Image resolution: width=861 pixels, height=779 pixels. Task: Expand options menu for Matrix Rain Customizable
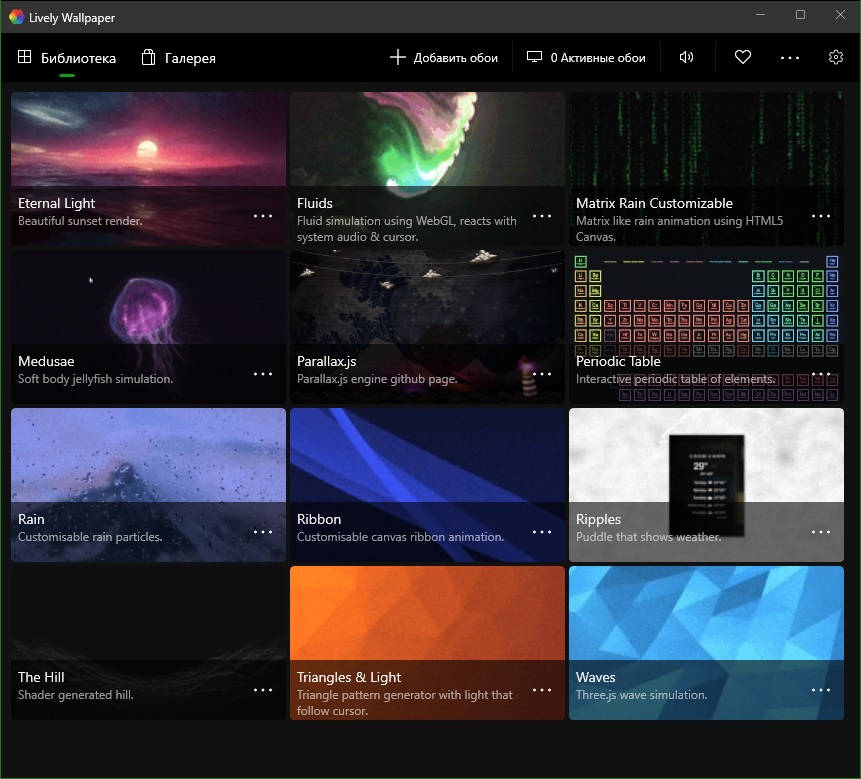pyautogui.click(x=821, y=216)
